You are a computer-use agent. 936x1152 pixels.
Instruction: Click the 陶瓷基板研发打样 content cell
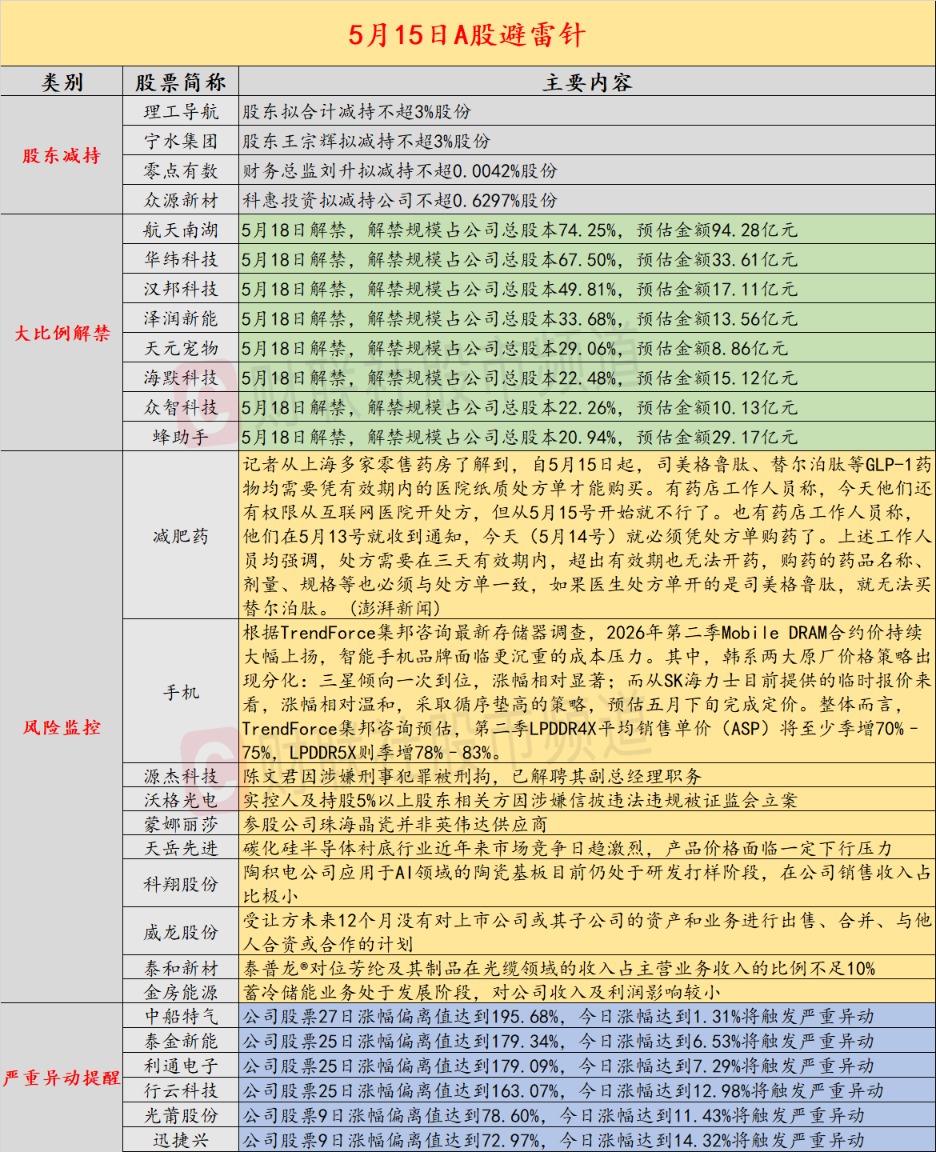(x=587, y=885)
